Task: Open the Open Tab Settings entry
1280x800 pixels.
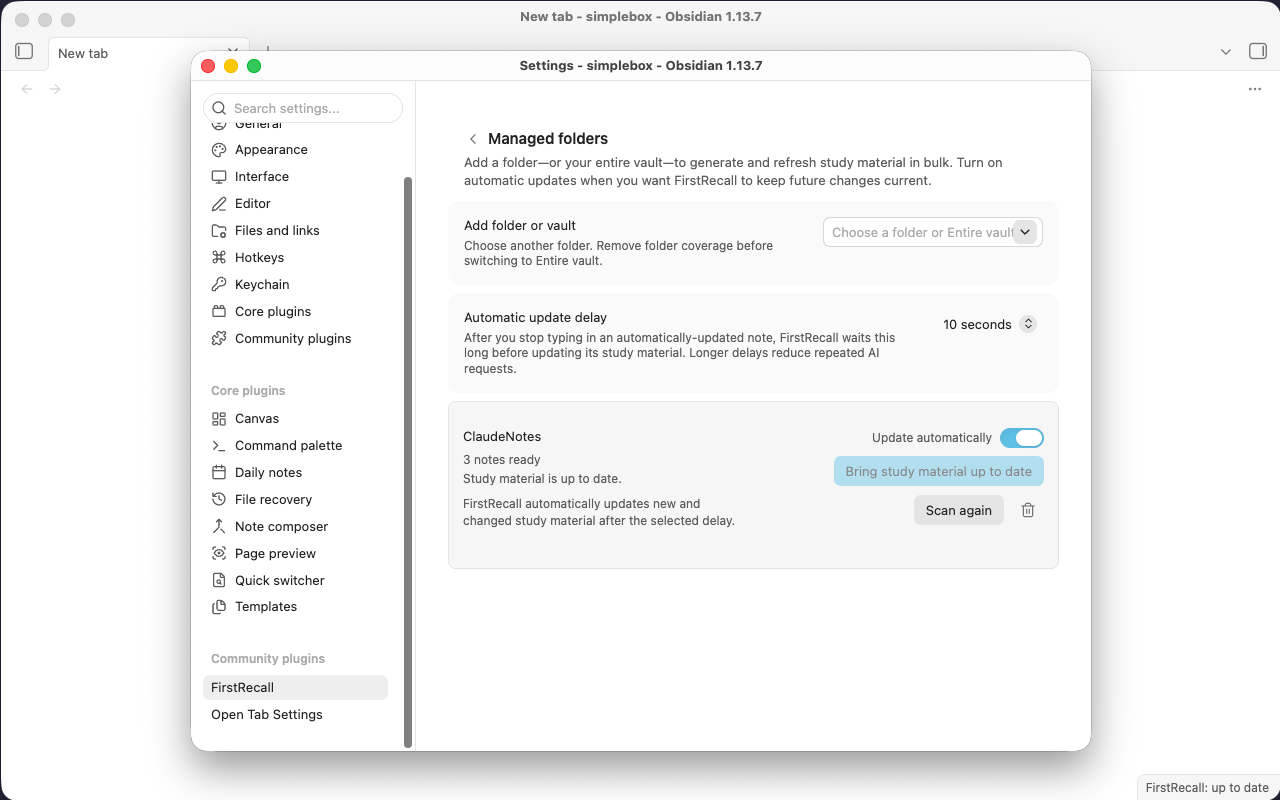Action: (295, 715)
